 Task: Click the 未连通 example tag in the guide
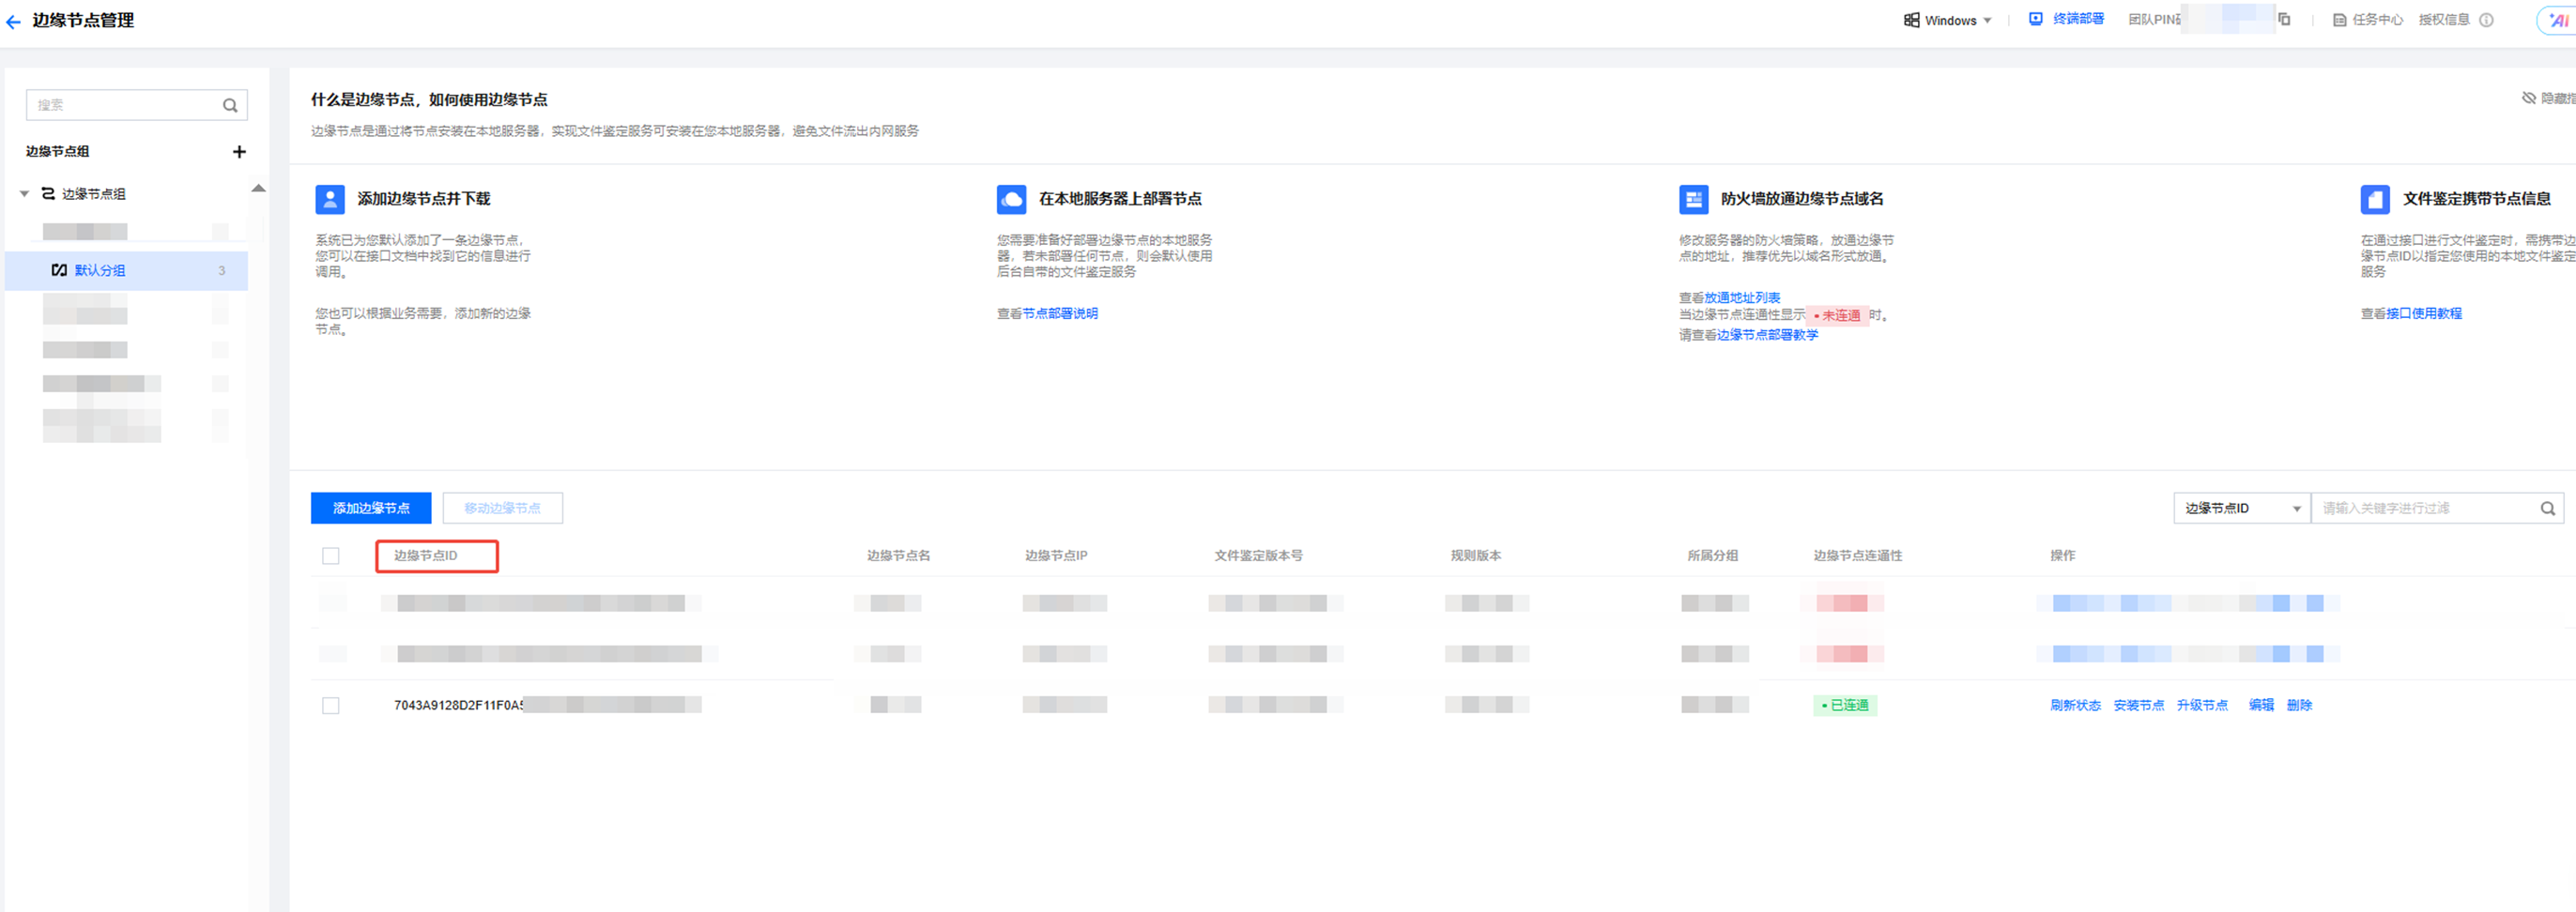(1837, 316)
